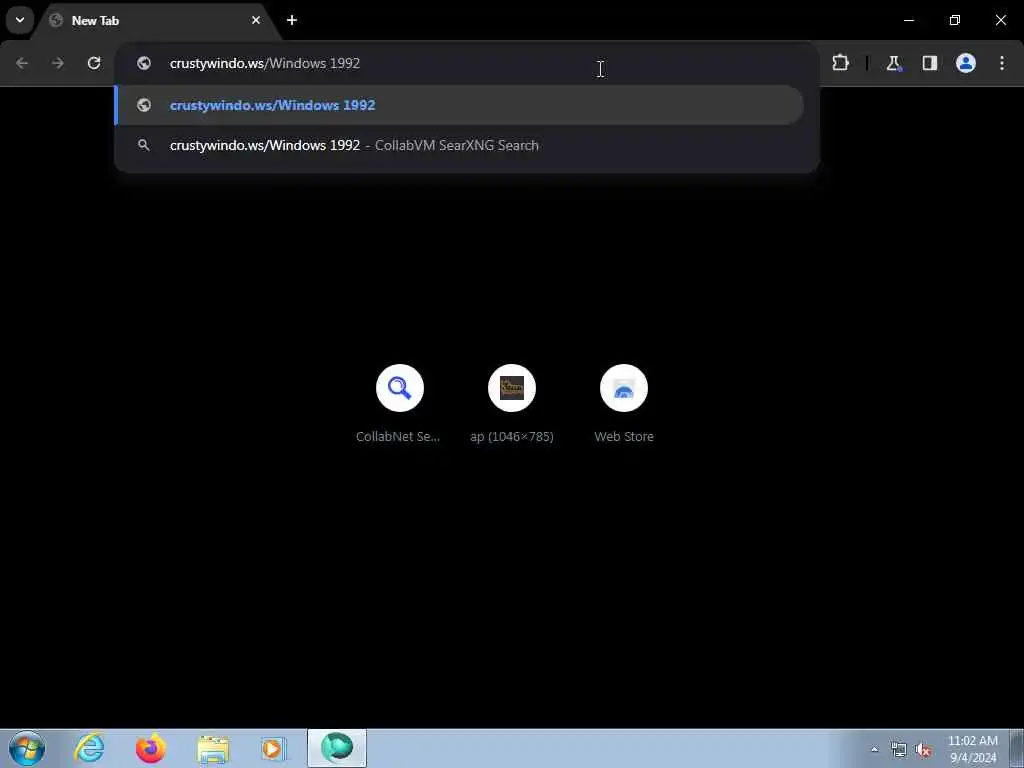Select the active browser taskbar button
Viewport: 1024px width, 768px height.
click(x=337, y=748)
